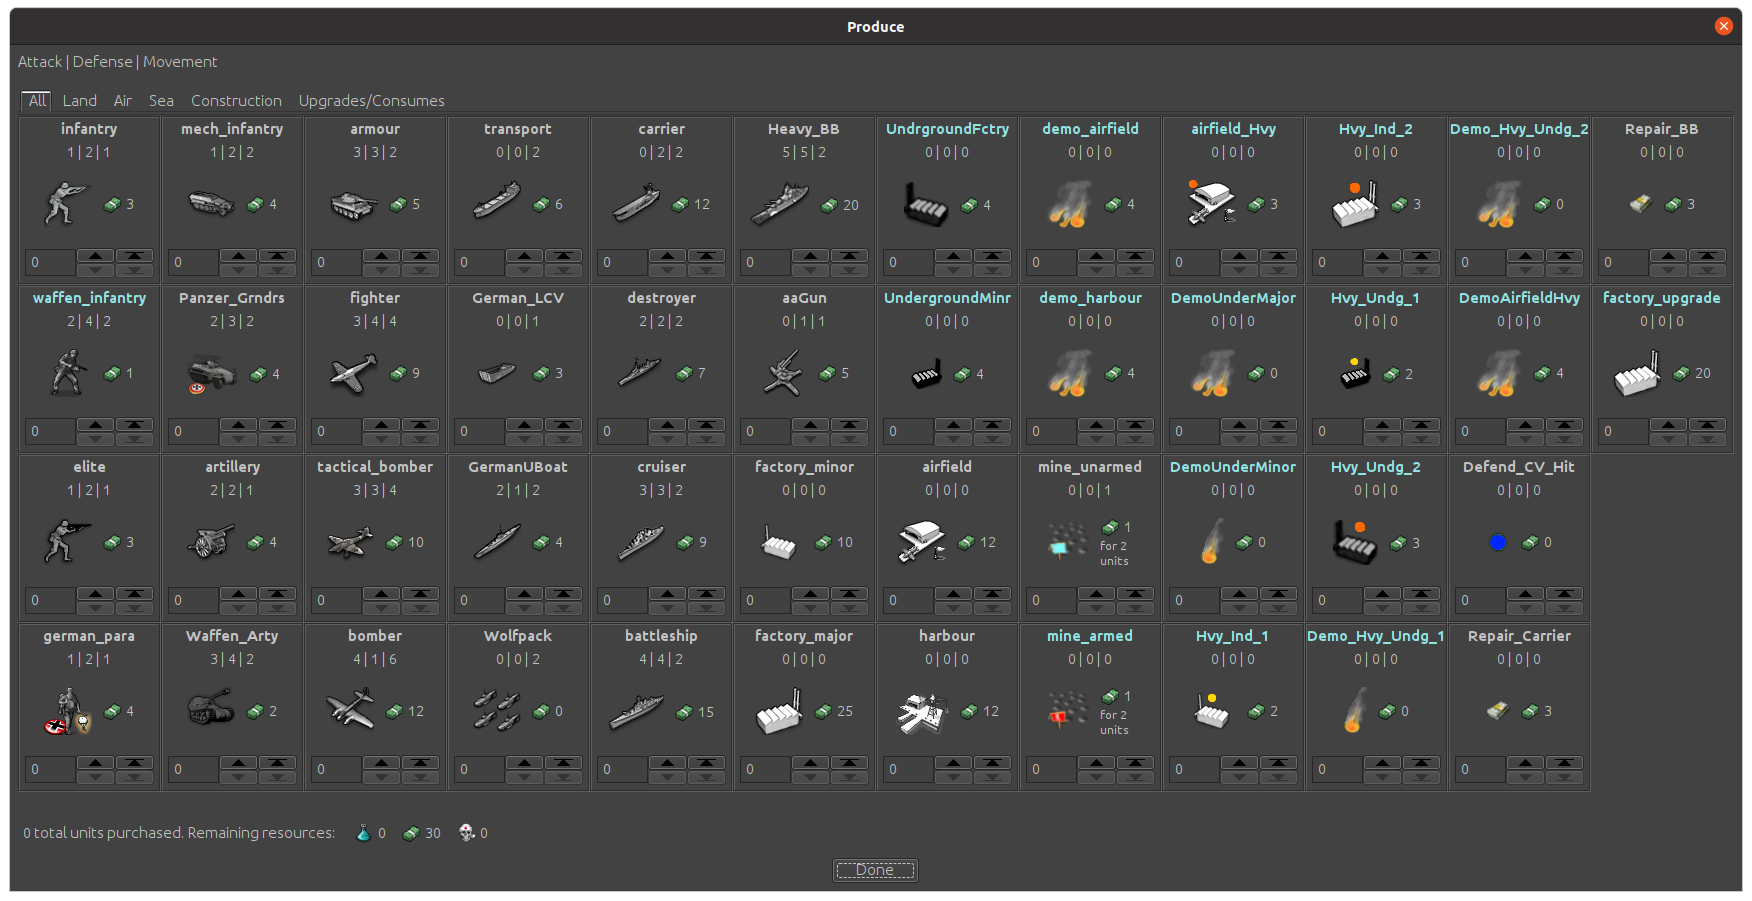Click the UndrgroundFctry factory icon
The height and width of the screenshot is (901, 1752).
925,205
